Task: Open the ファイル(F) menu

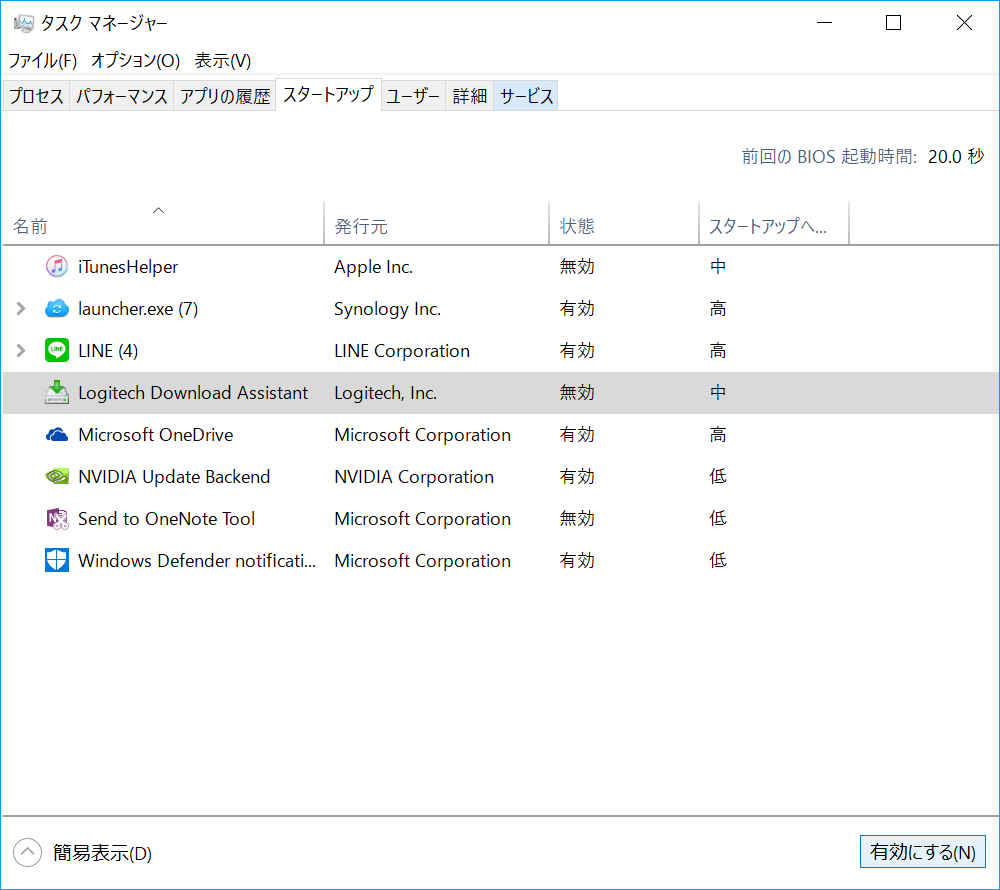Action: tap(43, 61)
